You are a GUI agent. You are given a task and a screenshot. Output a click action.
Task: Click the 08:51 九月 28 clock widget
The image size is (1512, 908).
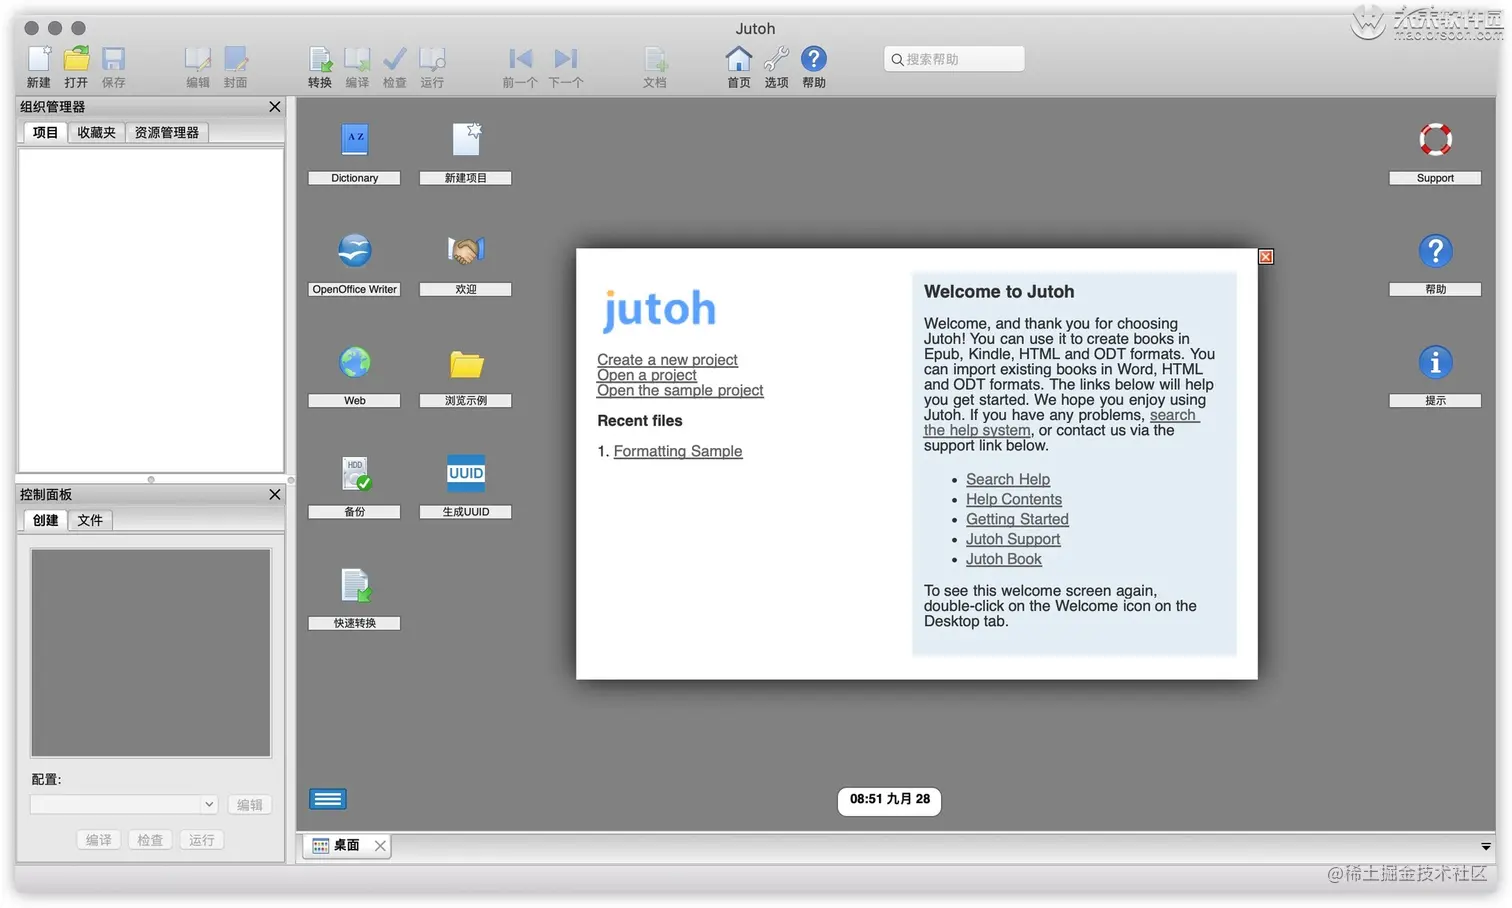click(x=889, y=799)
